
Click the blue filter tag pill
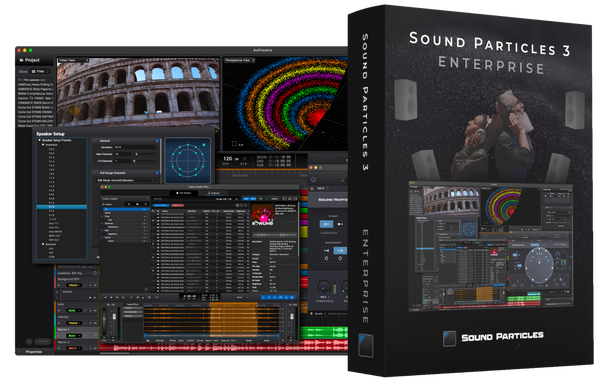161,205
